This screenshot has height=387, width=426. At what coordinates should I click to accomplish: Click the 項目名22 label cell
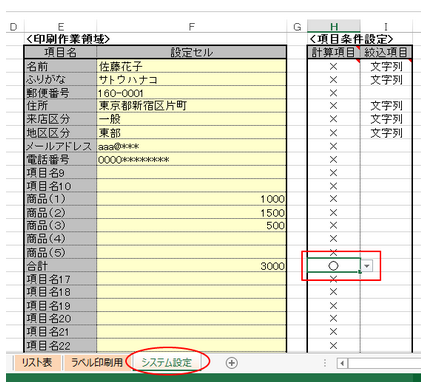[61, 345]
